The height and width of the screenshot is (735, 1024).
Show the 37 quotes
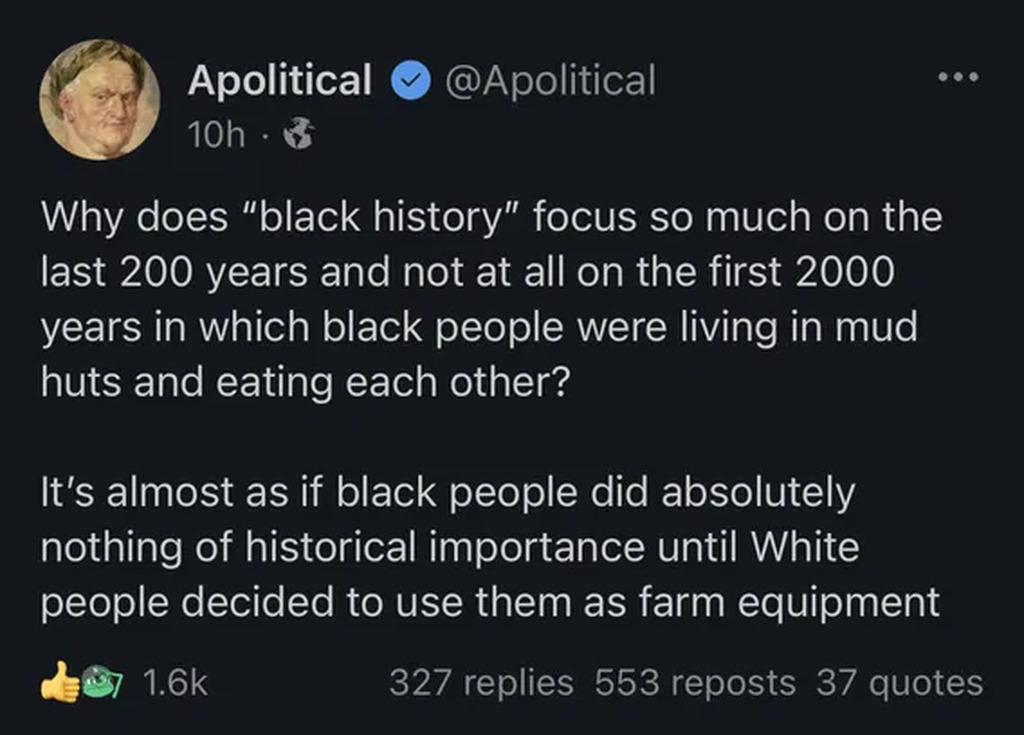[x=899, y=683]
